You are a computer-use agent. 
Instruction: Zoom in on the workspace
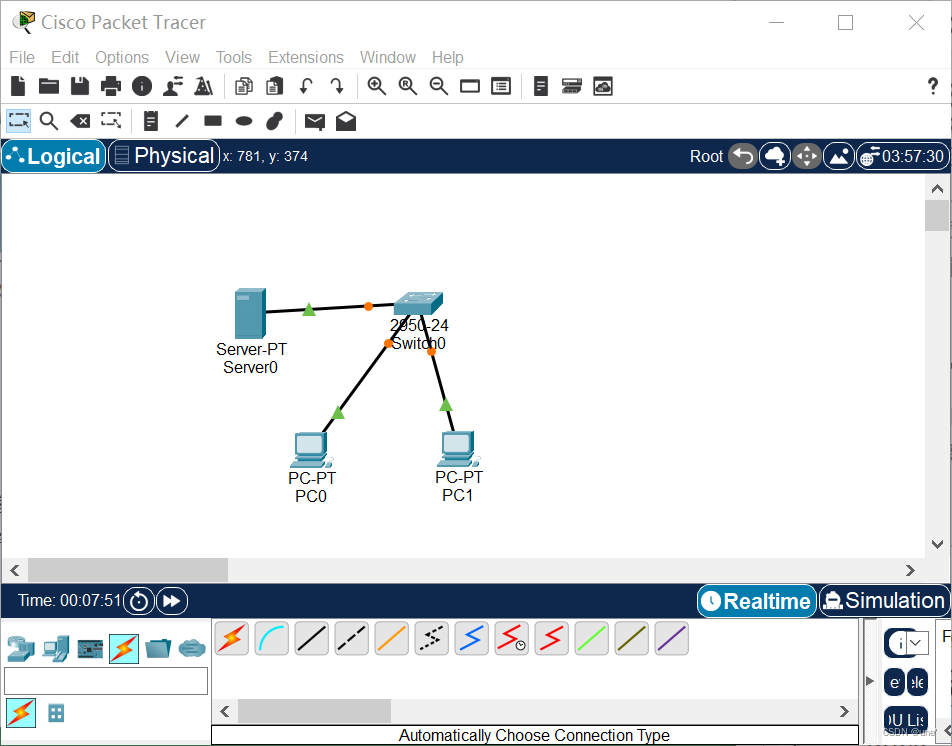[x=377, y=86]
